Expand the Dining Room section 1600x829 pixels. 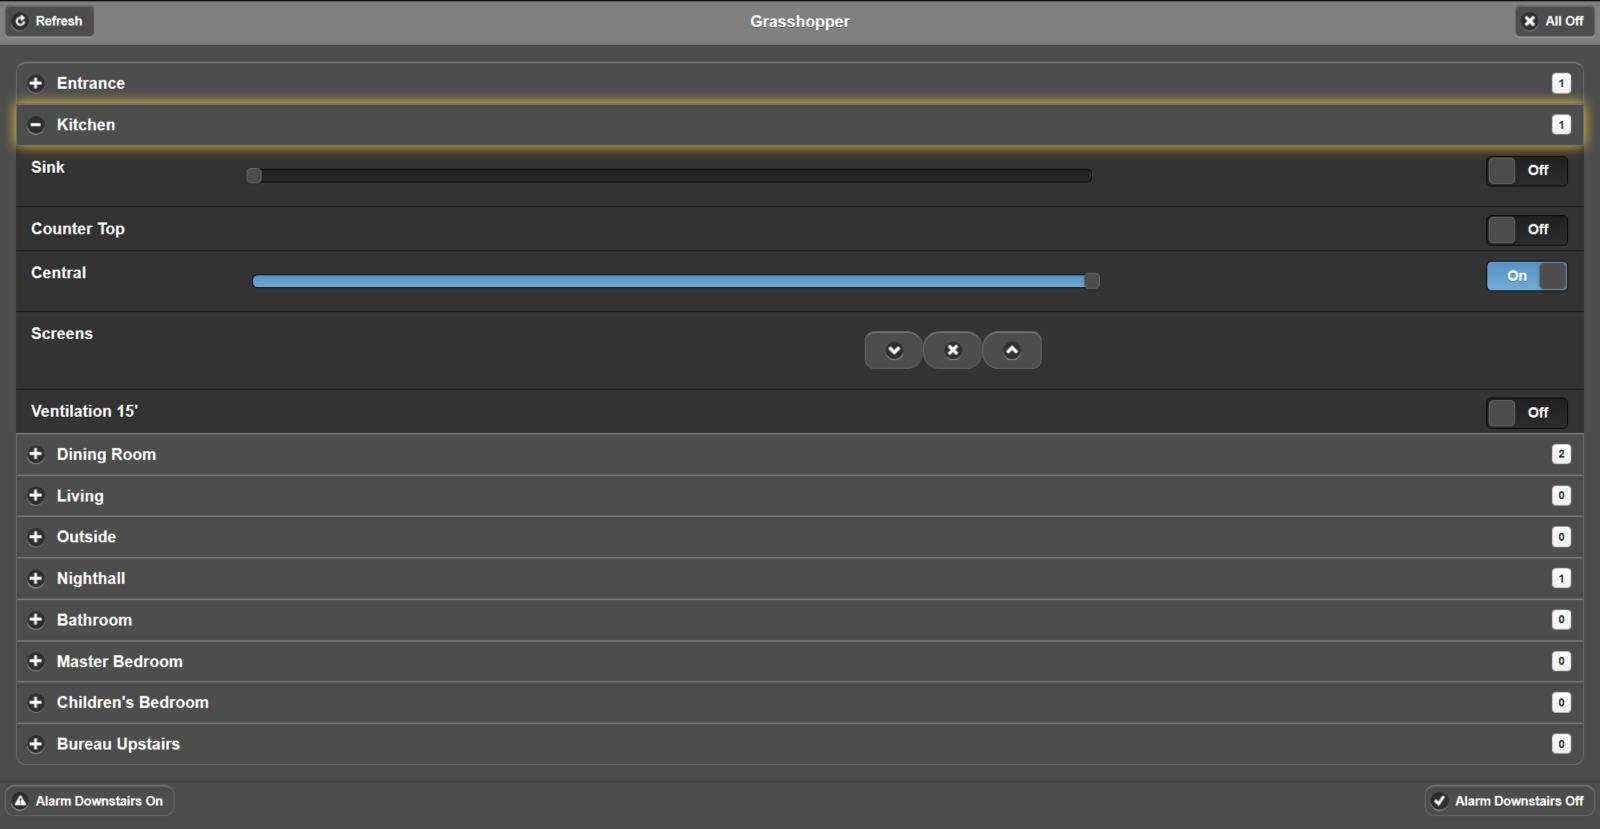point(106,455)
